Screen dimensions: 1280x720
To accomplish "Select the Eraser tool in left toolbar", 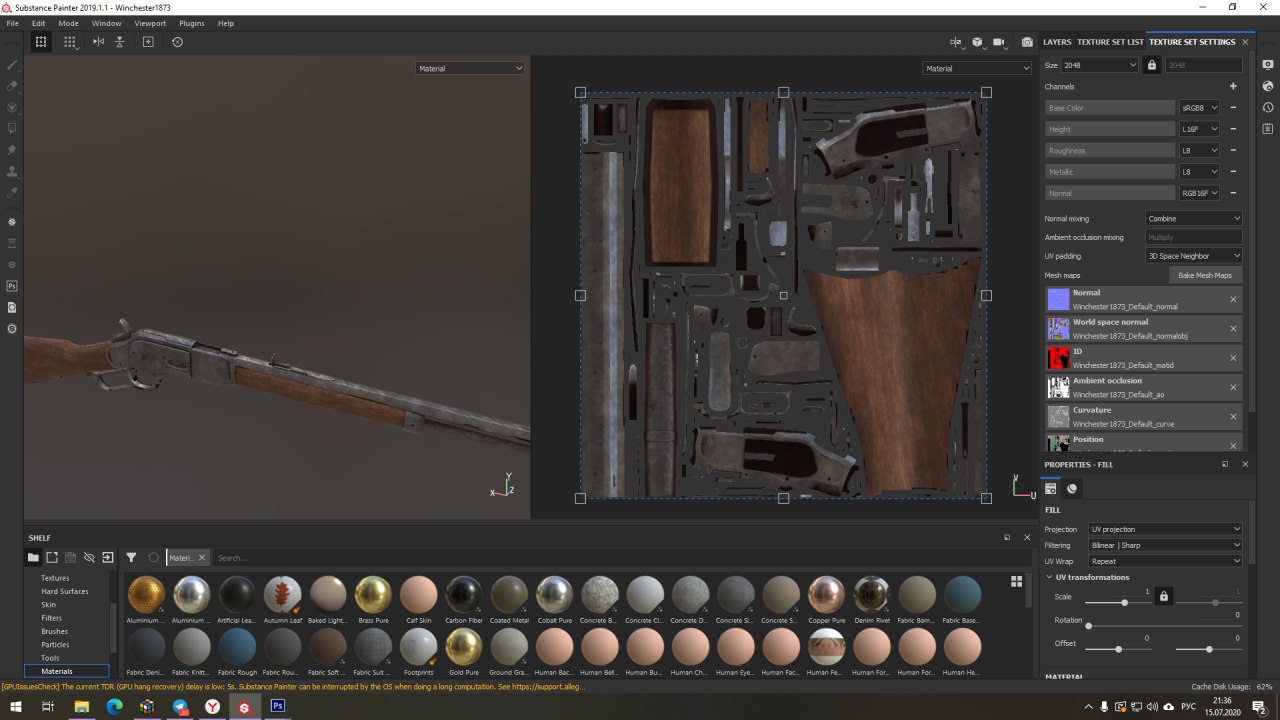I will click(x=12, y=86).
